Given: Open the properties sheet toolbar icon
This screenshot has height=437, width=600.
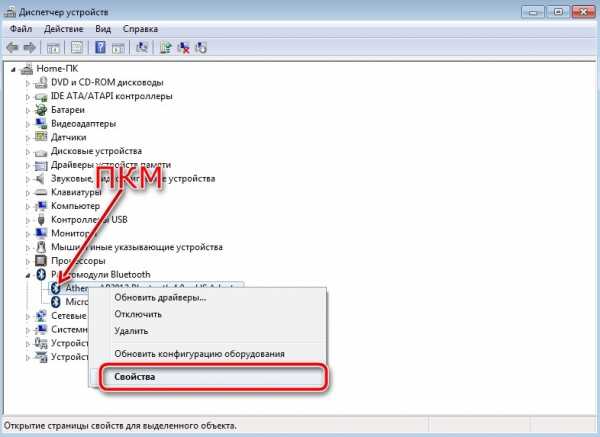Looking at the screenshot, I should 77,48.
